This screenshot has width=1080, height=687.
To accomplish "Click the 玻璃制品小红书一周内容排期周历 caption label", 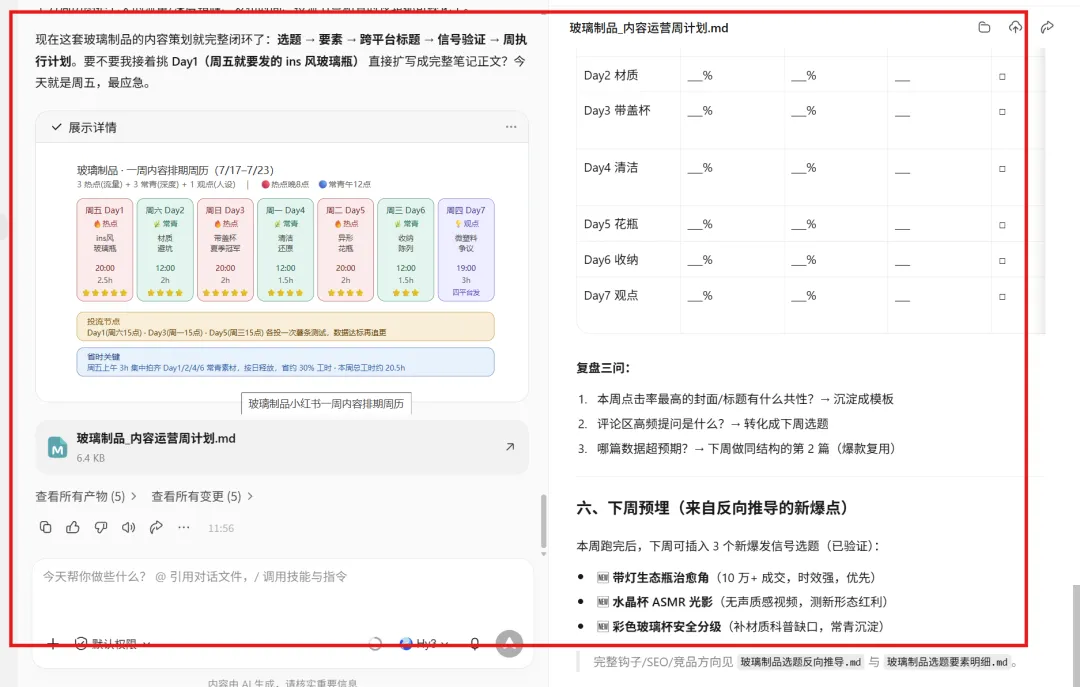I will (326, 404).
